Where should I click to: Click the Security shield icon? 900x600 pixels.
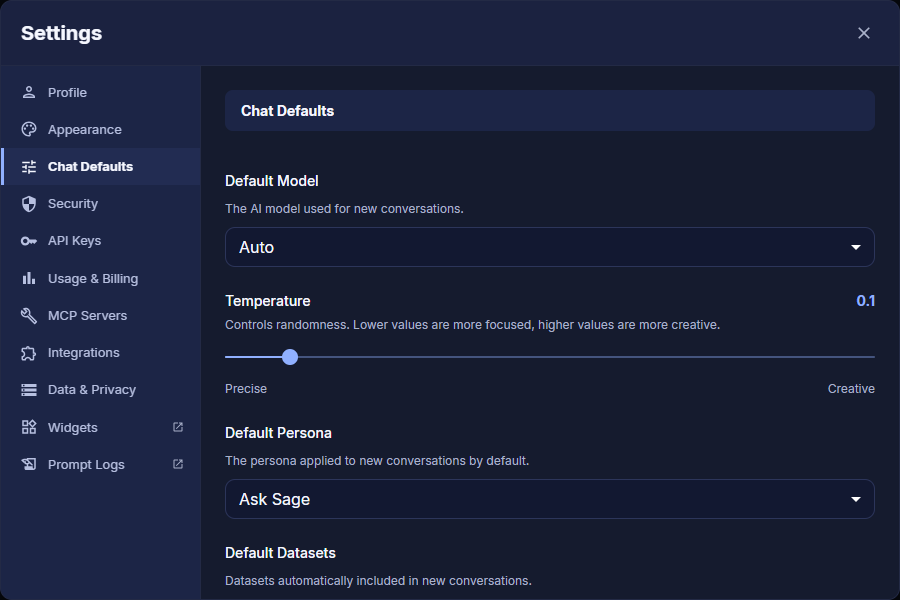29,204
